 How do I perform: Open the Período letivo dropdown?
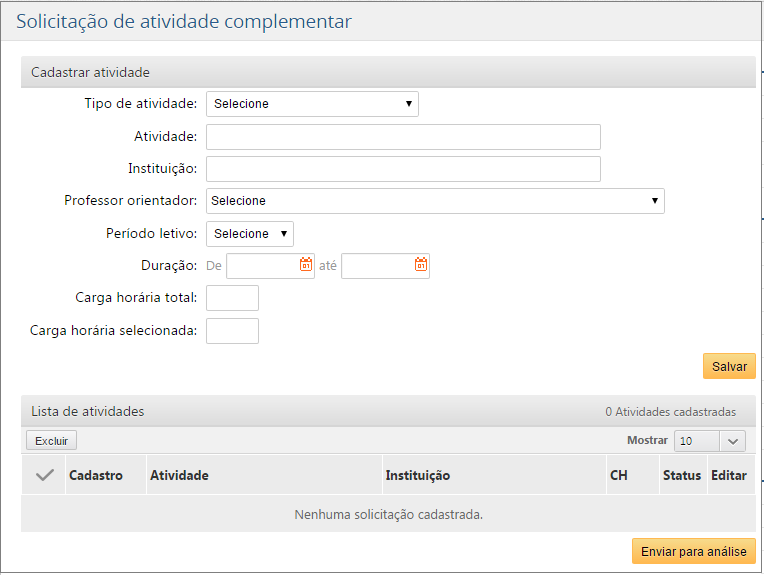click(250, 234)
